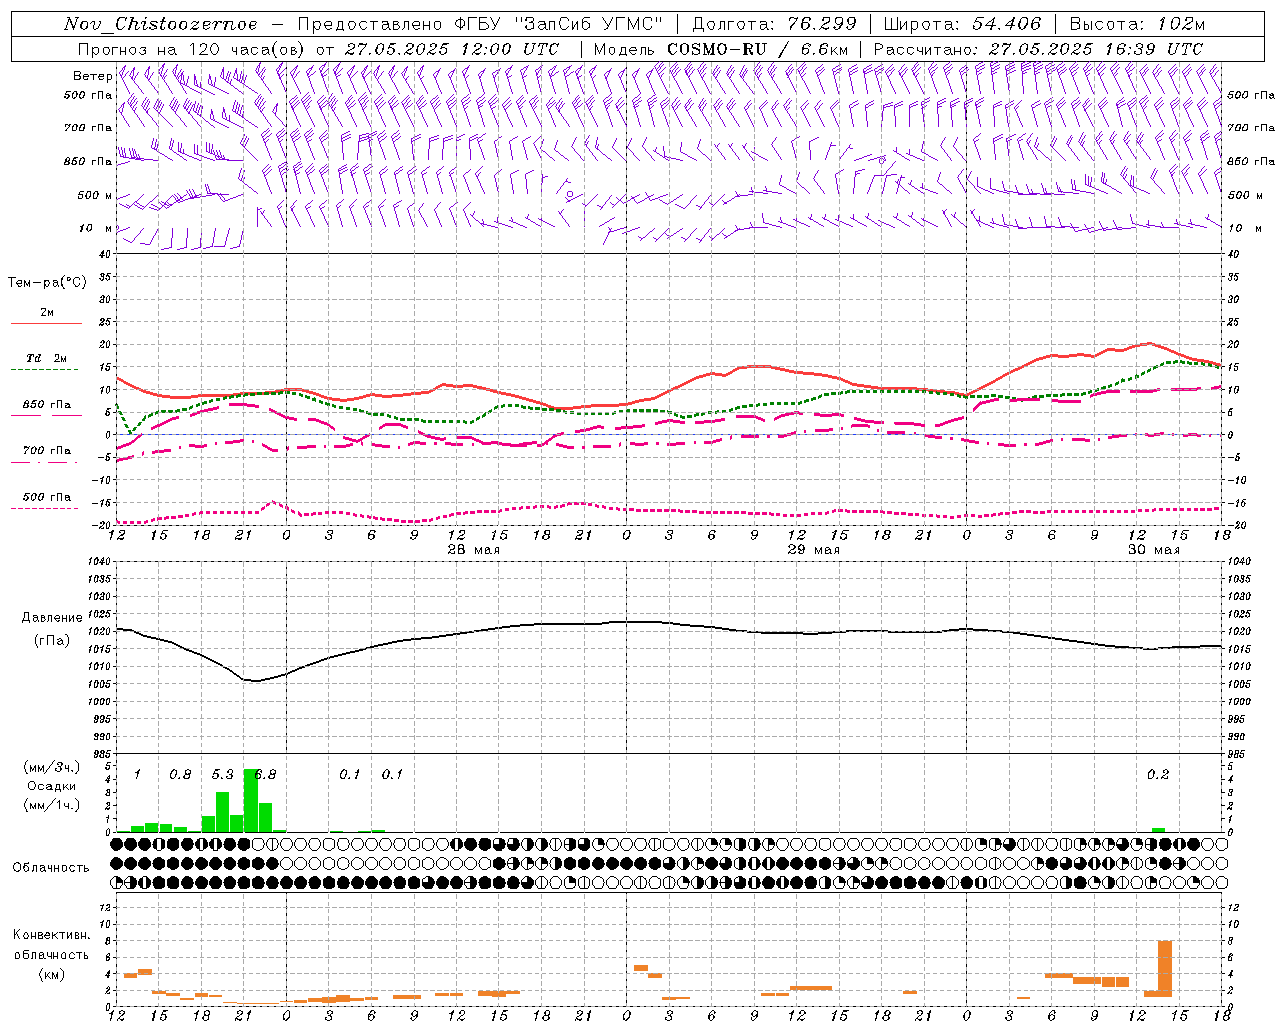Click the 6.8 precipitation total value
1280x1024 pixels.
[x=265, y=775]
